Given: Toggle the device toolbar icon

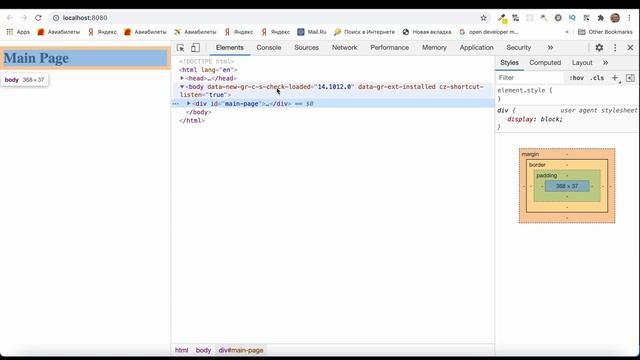Looking at the screenshot, I should coord(196,48).
